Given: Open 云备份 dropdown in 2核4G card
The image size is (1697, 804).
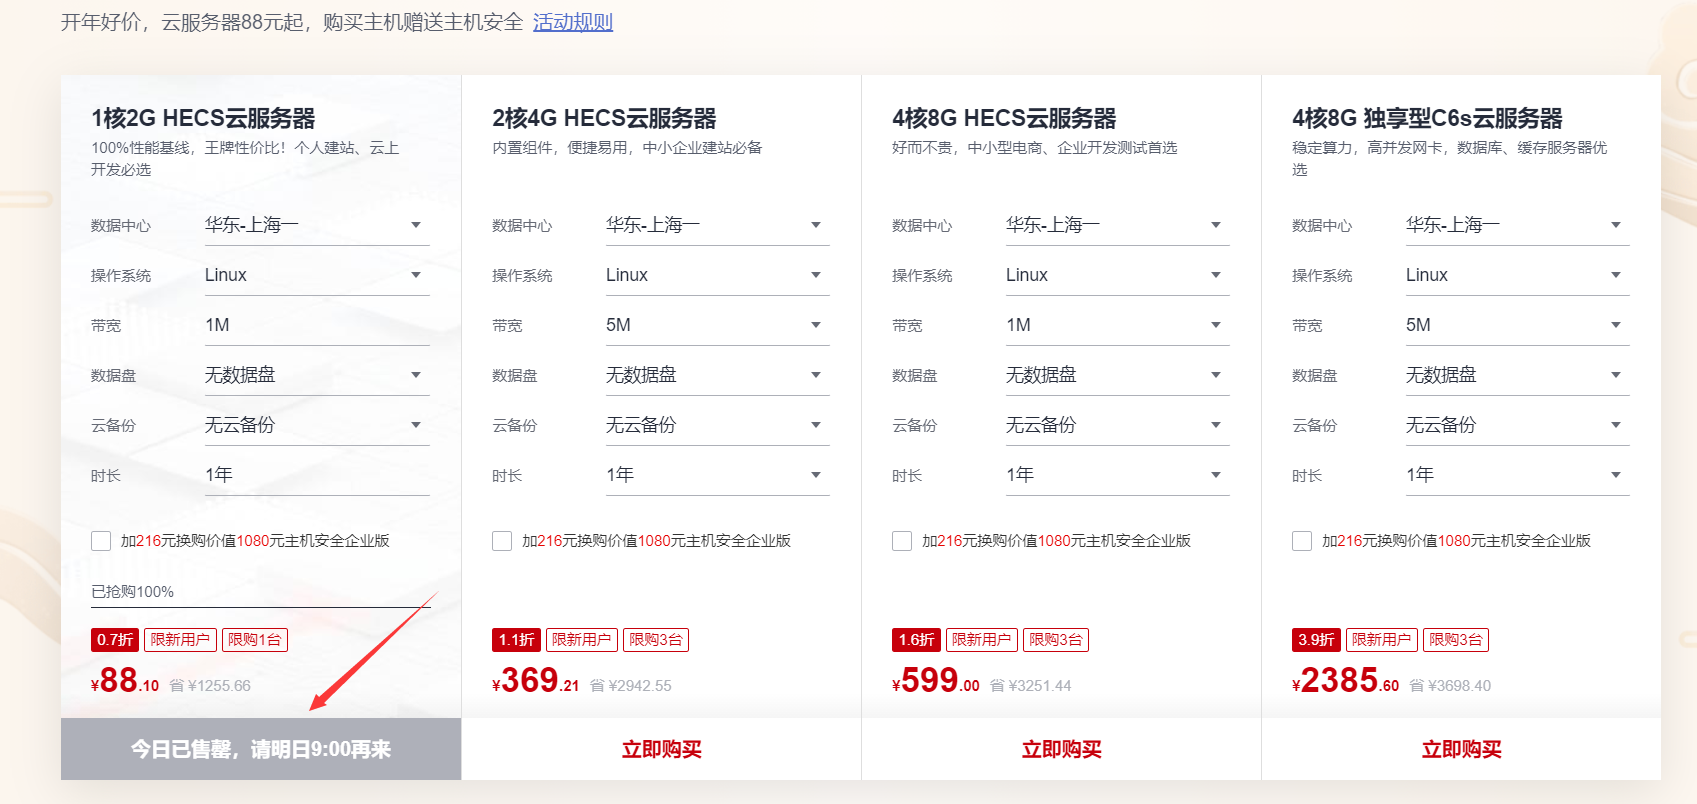Looking at the screenshot, I should [x=717, y=425].
